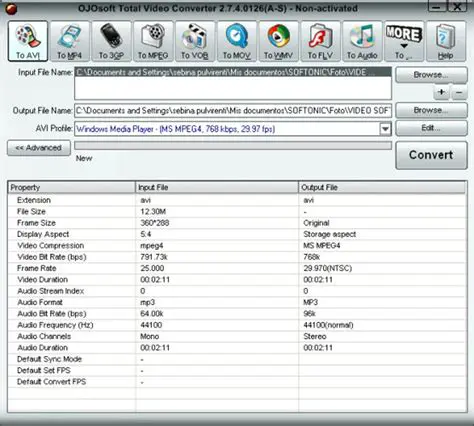
Task: Click the 791.73k input bit rate
Action: (x=154, y=257)
